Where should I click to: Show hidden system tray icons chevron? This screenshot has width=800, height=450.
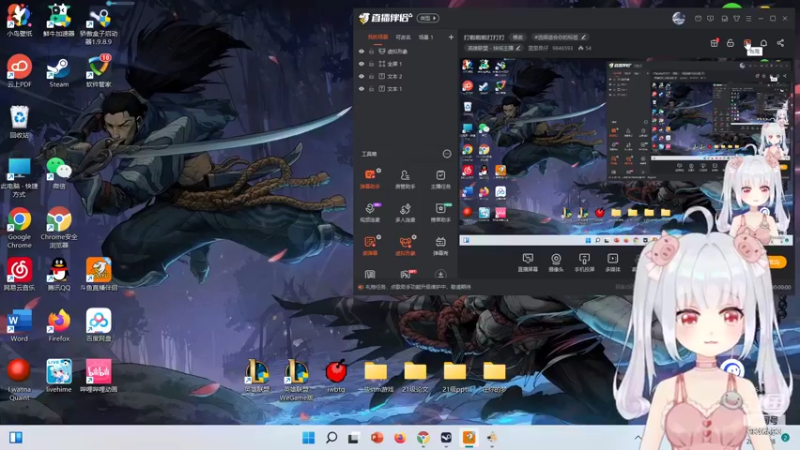coord(638,438)
